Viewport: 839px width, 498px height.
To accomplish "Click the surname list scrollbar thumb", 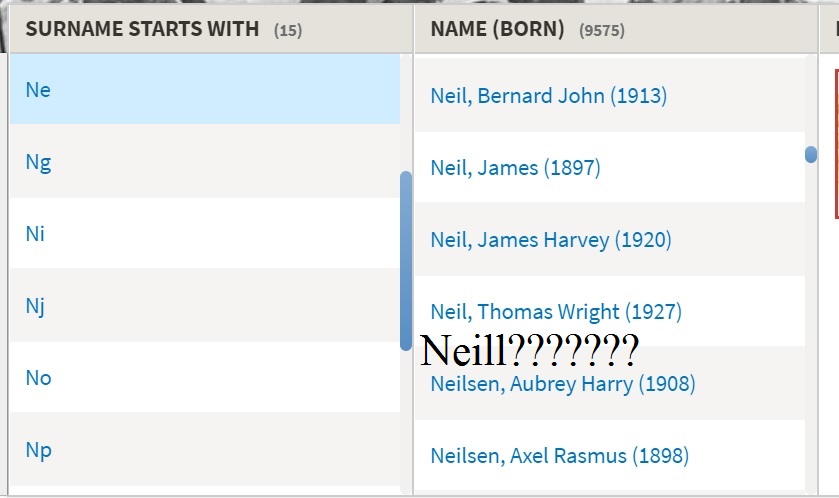I will 405,260.
